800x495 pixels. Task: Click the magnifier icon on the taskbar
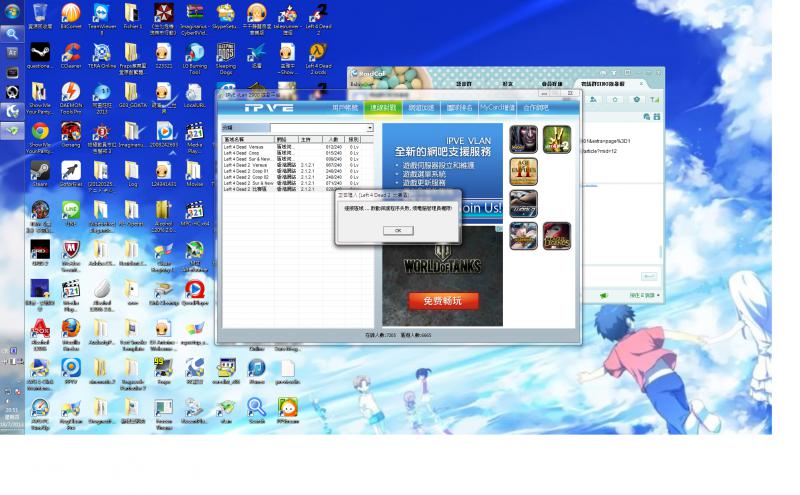[12, 33]
